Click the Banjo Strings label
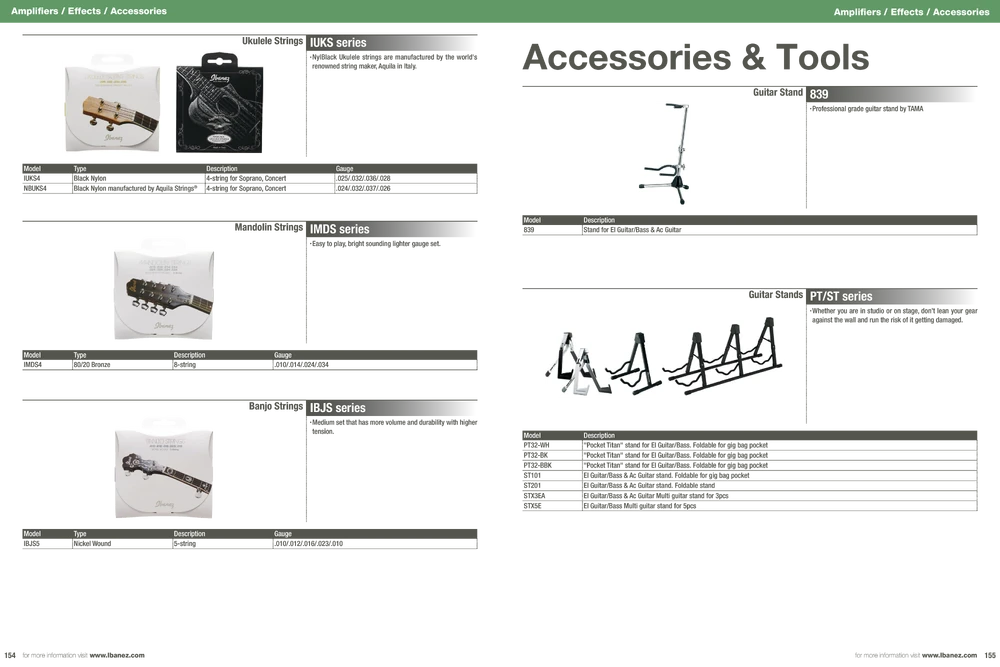 click(276, 406)
